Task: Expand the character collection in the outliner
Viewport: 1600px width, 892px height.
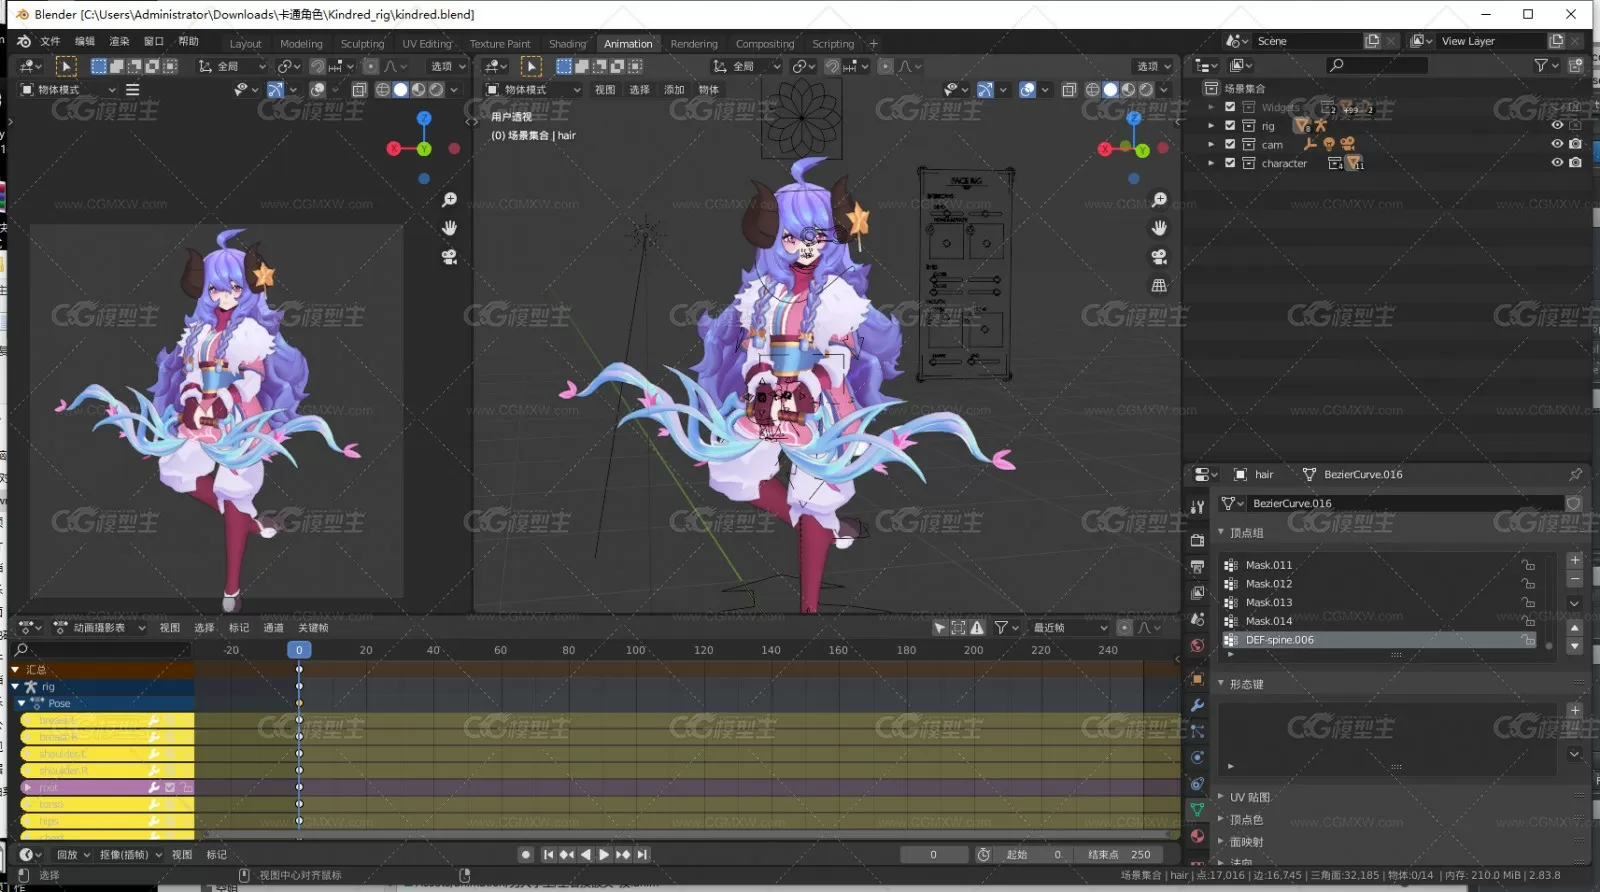Action: [x=1211, y=163]
